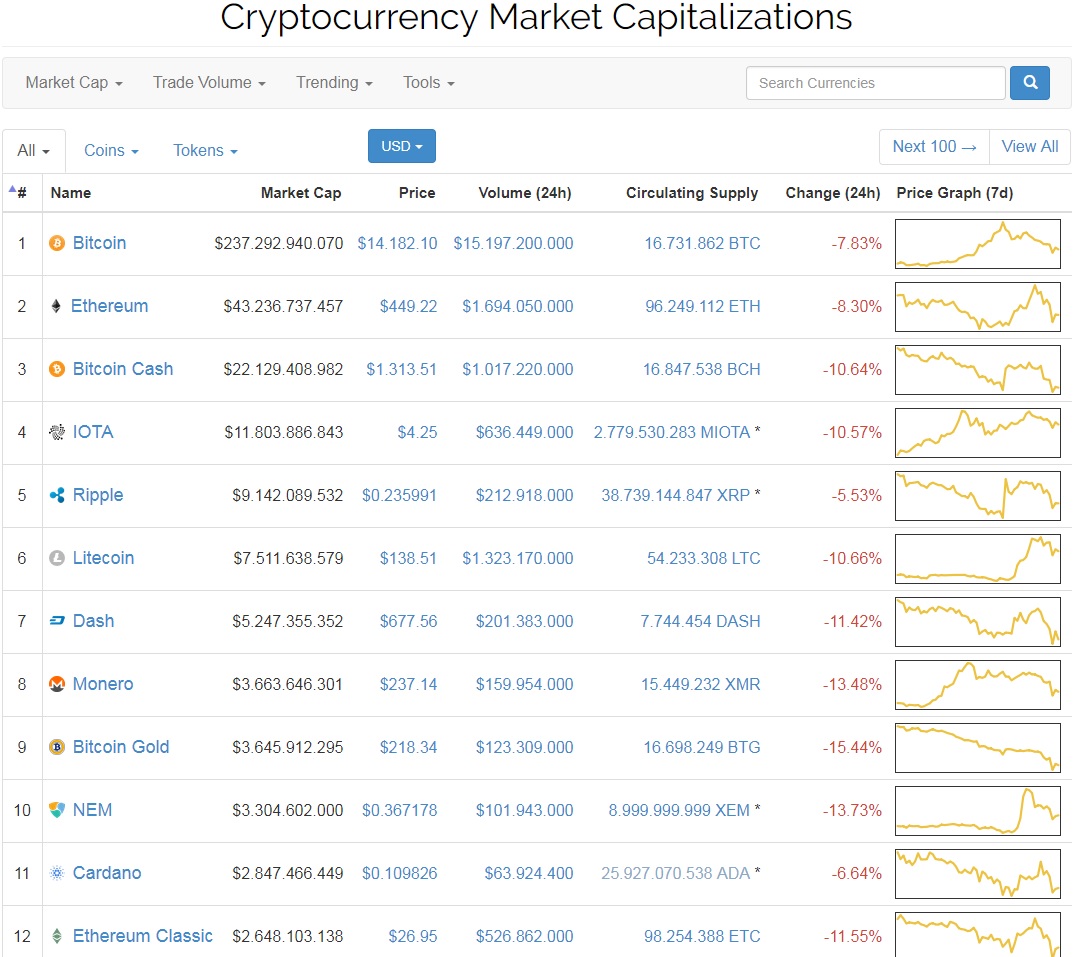Sort by Change (24h) column header
1089x957 pixels.
(833, 193)
